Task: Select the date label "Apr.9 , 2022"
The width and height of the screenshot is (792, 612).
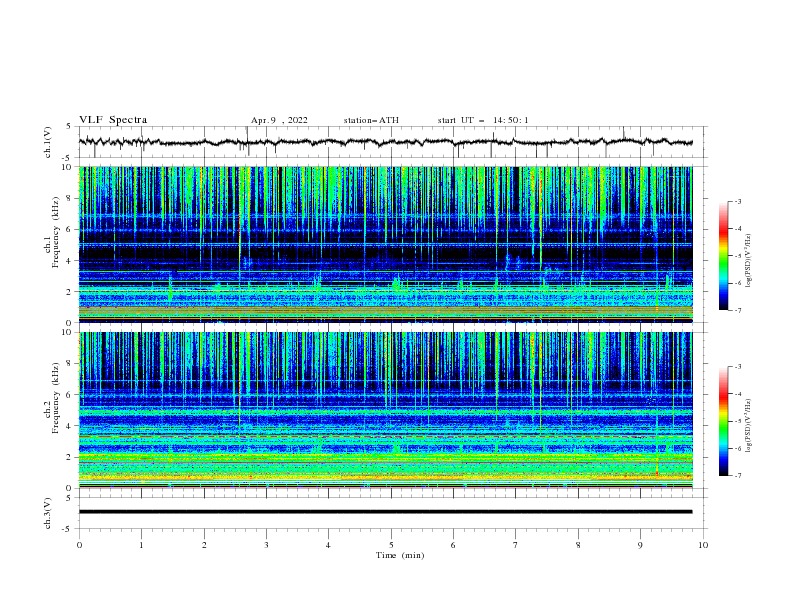Action: click(x=279, y=120)
